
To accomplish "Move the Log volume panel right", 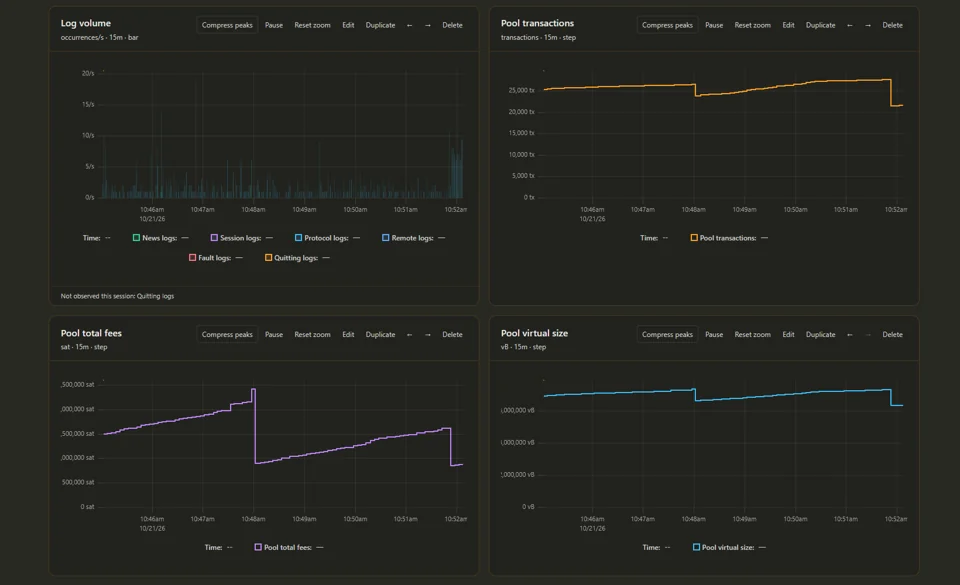I will (427, 25).
